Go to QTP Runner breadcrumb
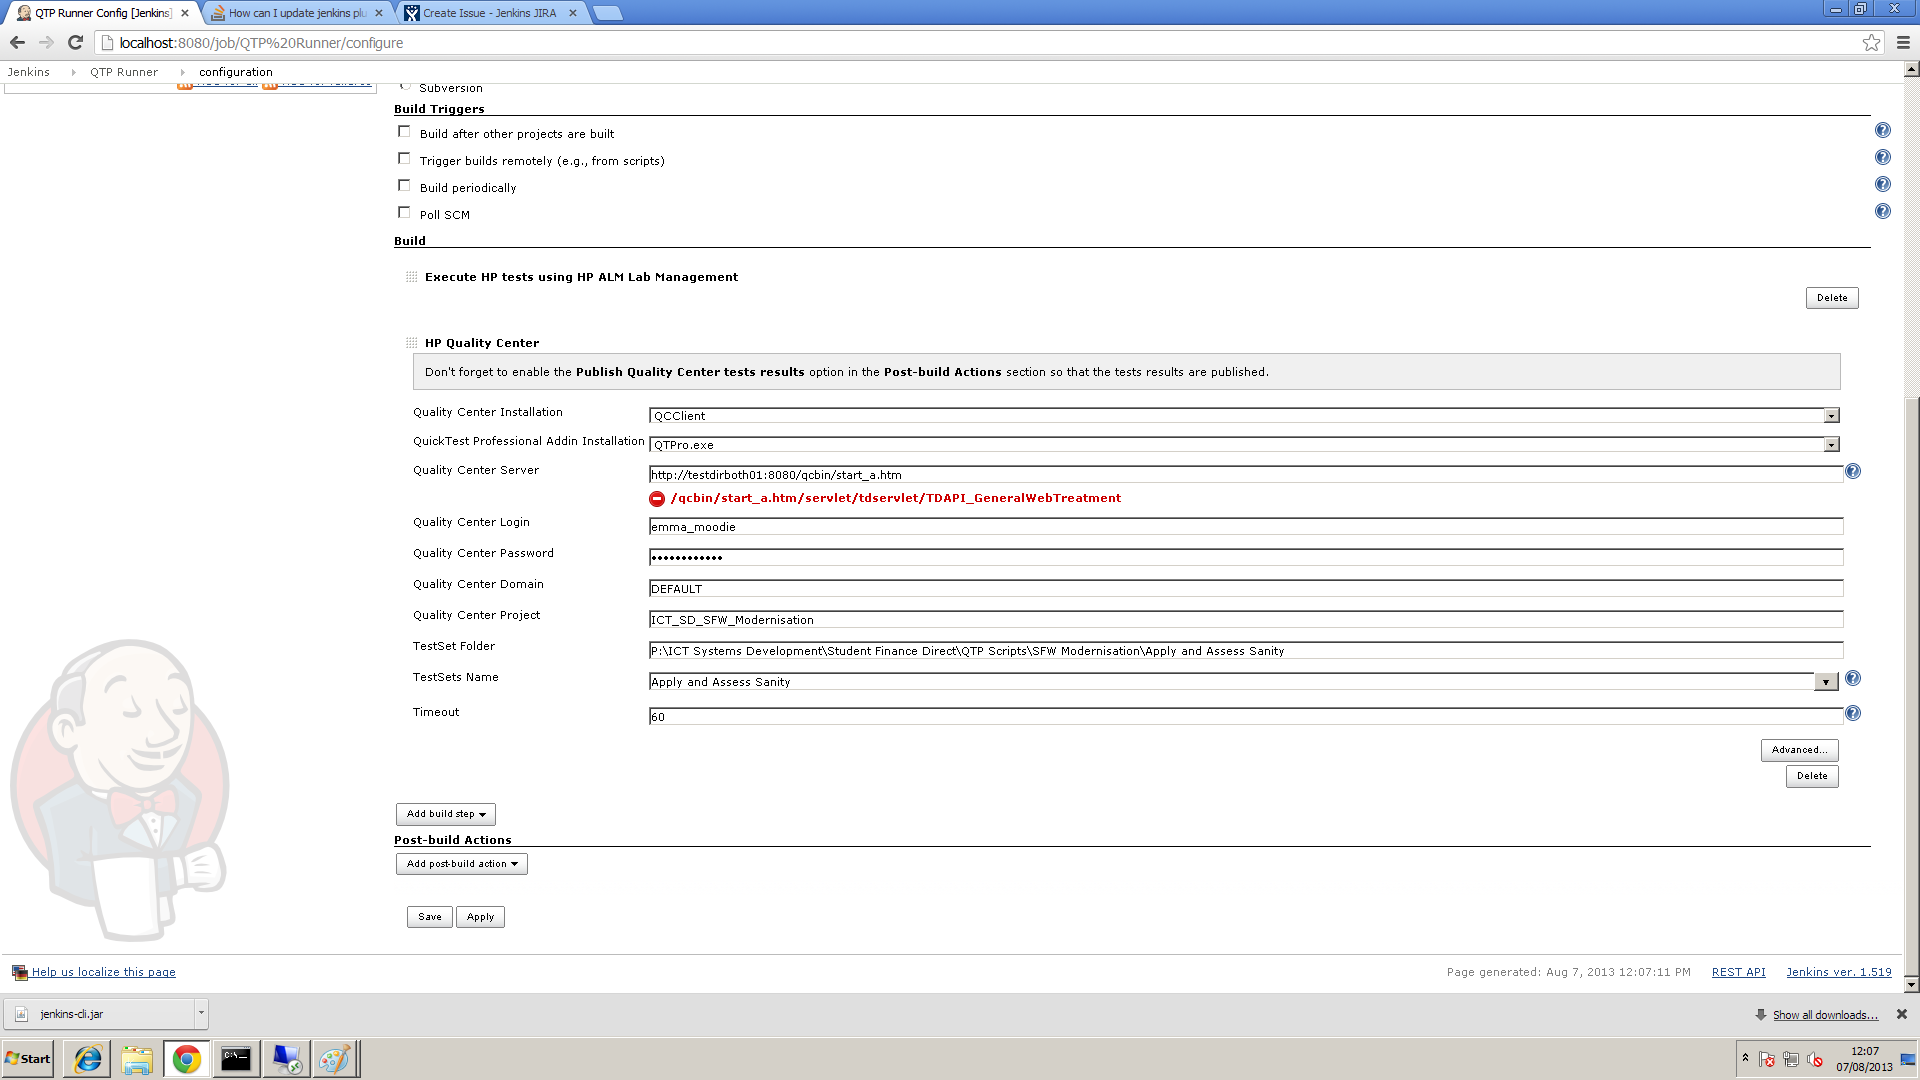 pyautogui.click(x=124, y=72)
